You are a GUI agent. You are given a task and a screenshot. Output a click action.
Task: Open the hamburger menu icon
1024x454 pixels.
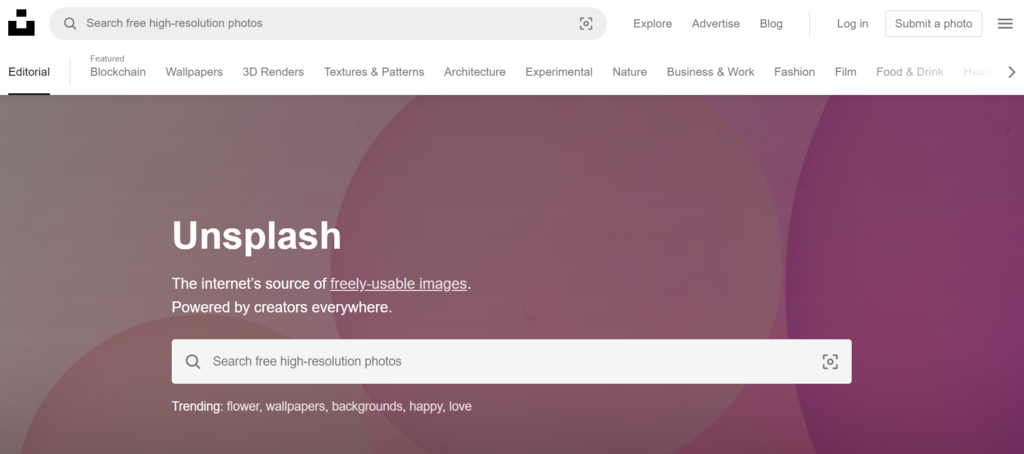(1005, 24)
